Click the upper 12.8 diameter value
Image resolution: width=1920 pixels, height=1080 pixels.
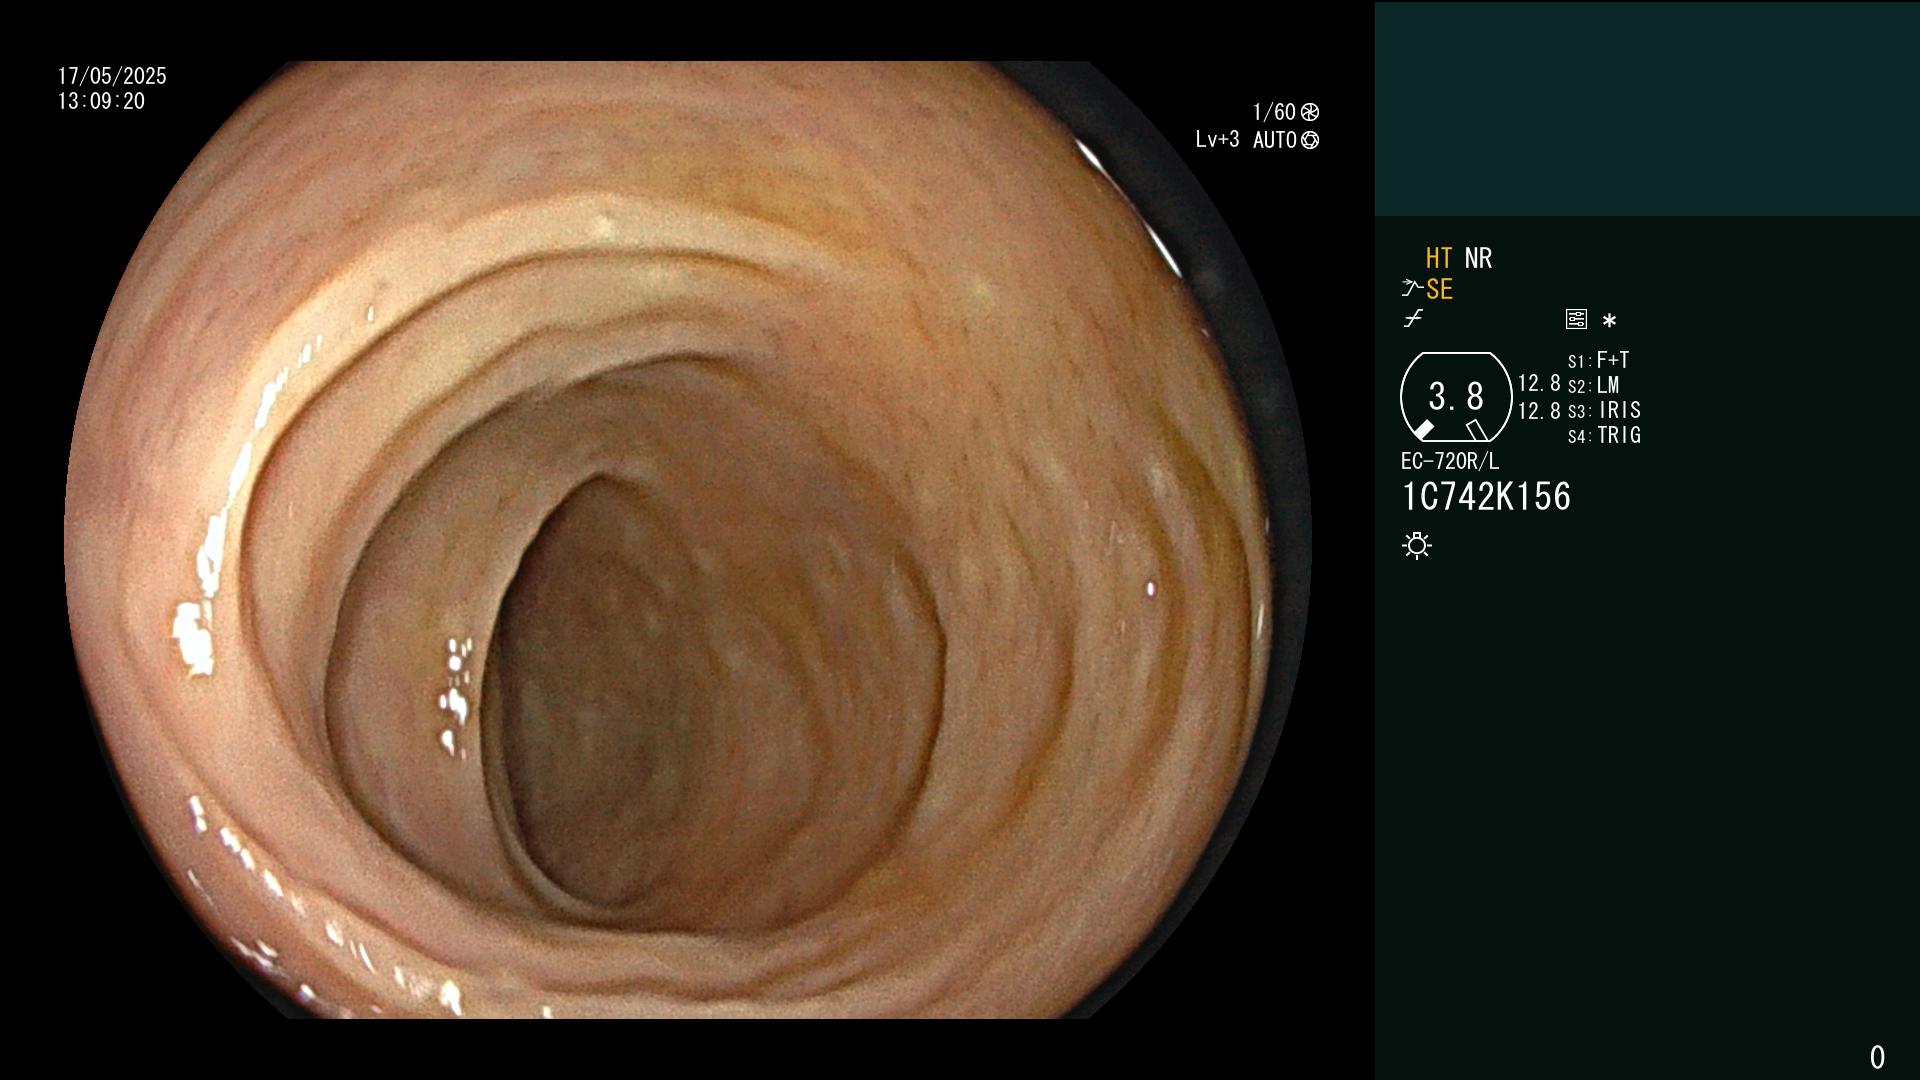click(1539, 384)
